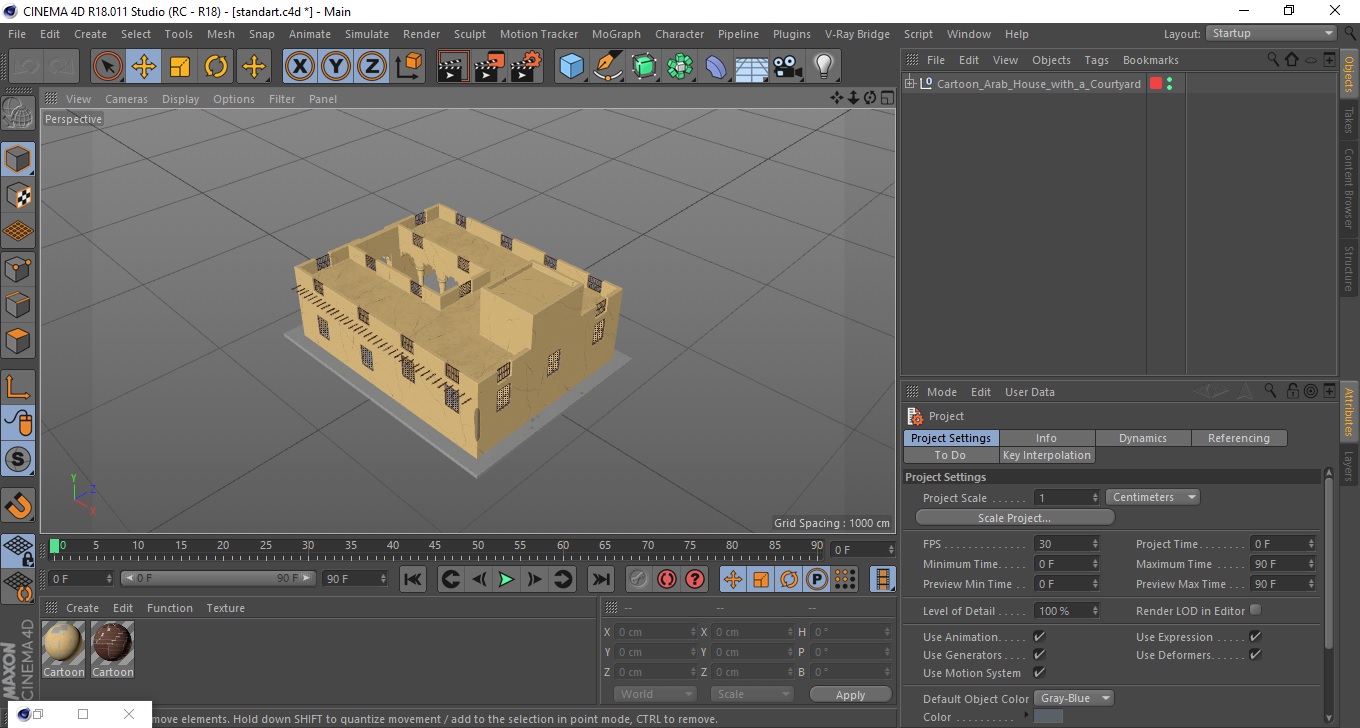Switch to Texture mode

[18, 195]
